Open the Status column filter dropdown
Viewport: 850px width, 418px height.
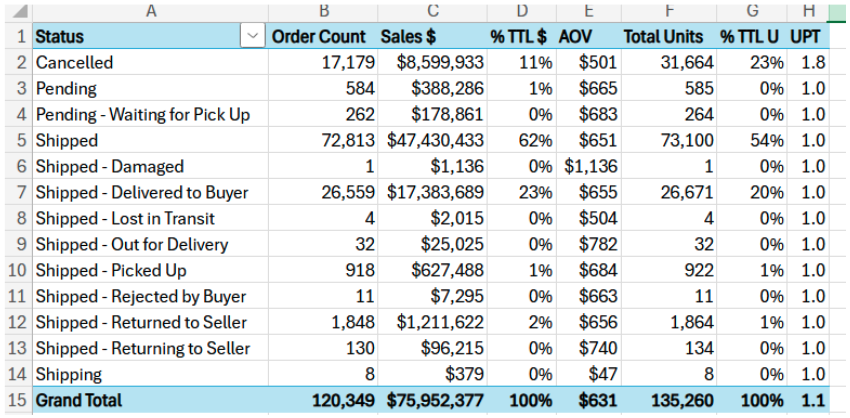click(x=252, y=36)
